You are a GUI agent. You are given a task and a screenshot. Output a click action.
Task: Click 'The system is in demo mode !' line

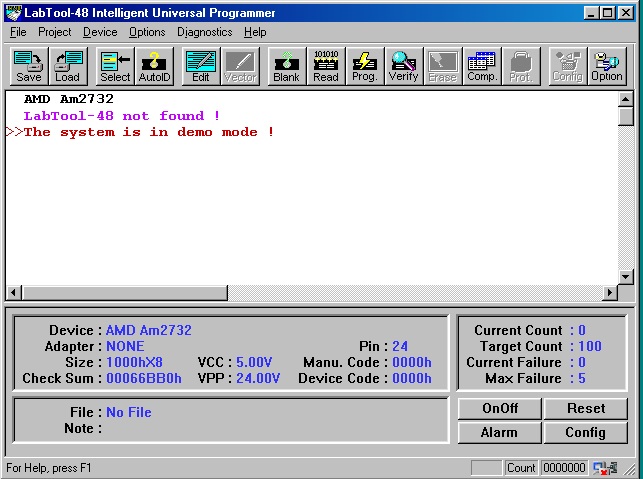click(148, 132)
